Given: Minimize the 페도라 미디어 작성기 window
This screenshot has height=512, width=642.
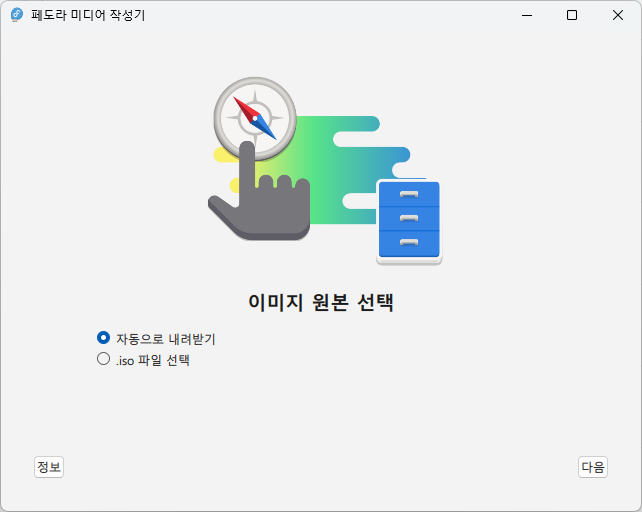Looking at the screenshot, I should pyautogui.click(x=527, y=15).
